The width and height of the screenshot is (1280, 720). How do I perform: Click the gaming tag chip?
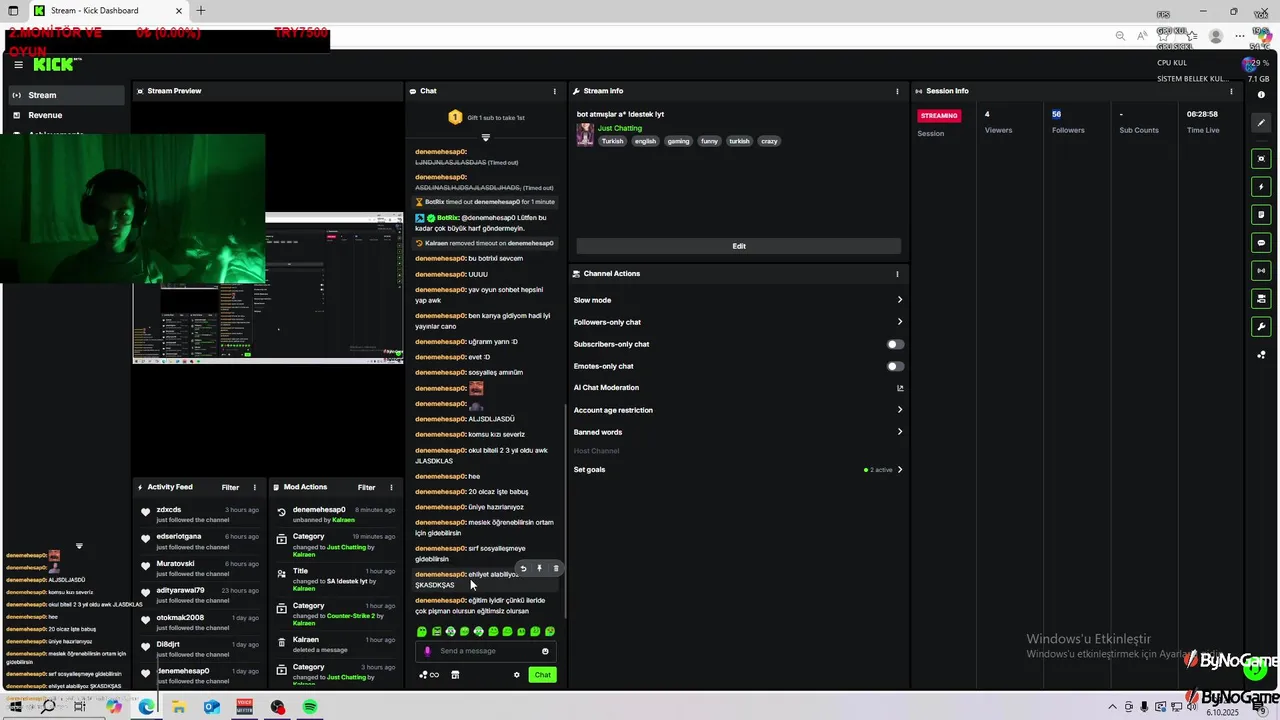pos(679,141)
